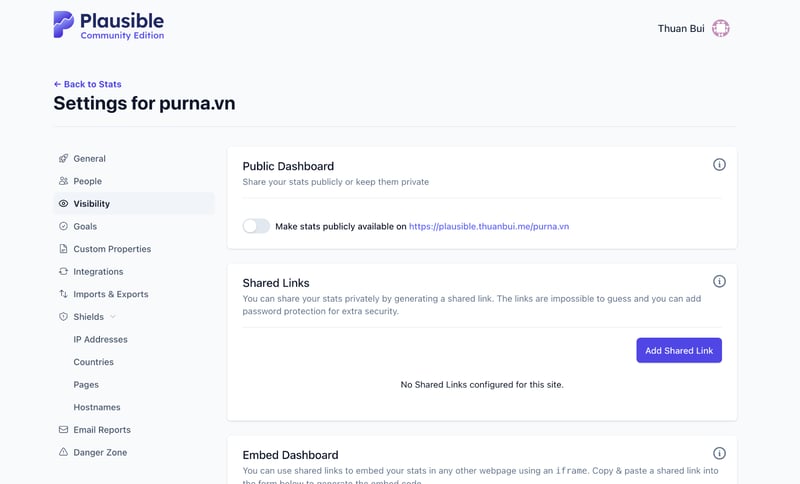The width and height of the screenshot is (800, 484).
Task: Open Imports & Exports settings
Action: point(110,294)
